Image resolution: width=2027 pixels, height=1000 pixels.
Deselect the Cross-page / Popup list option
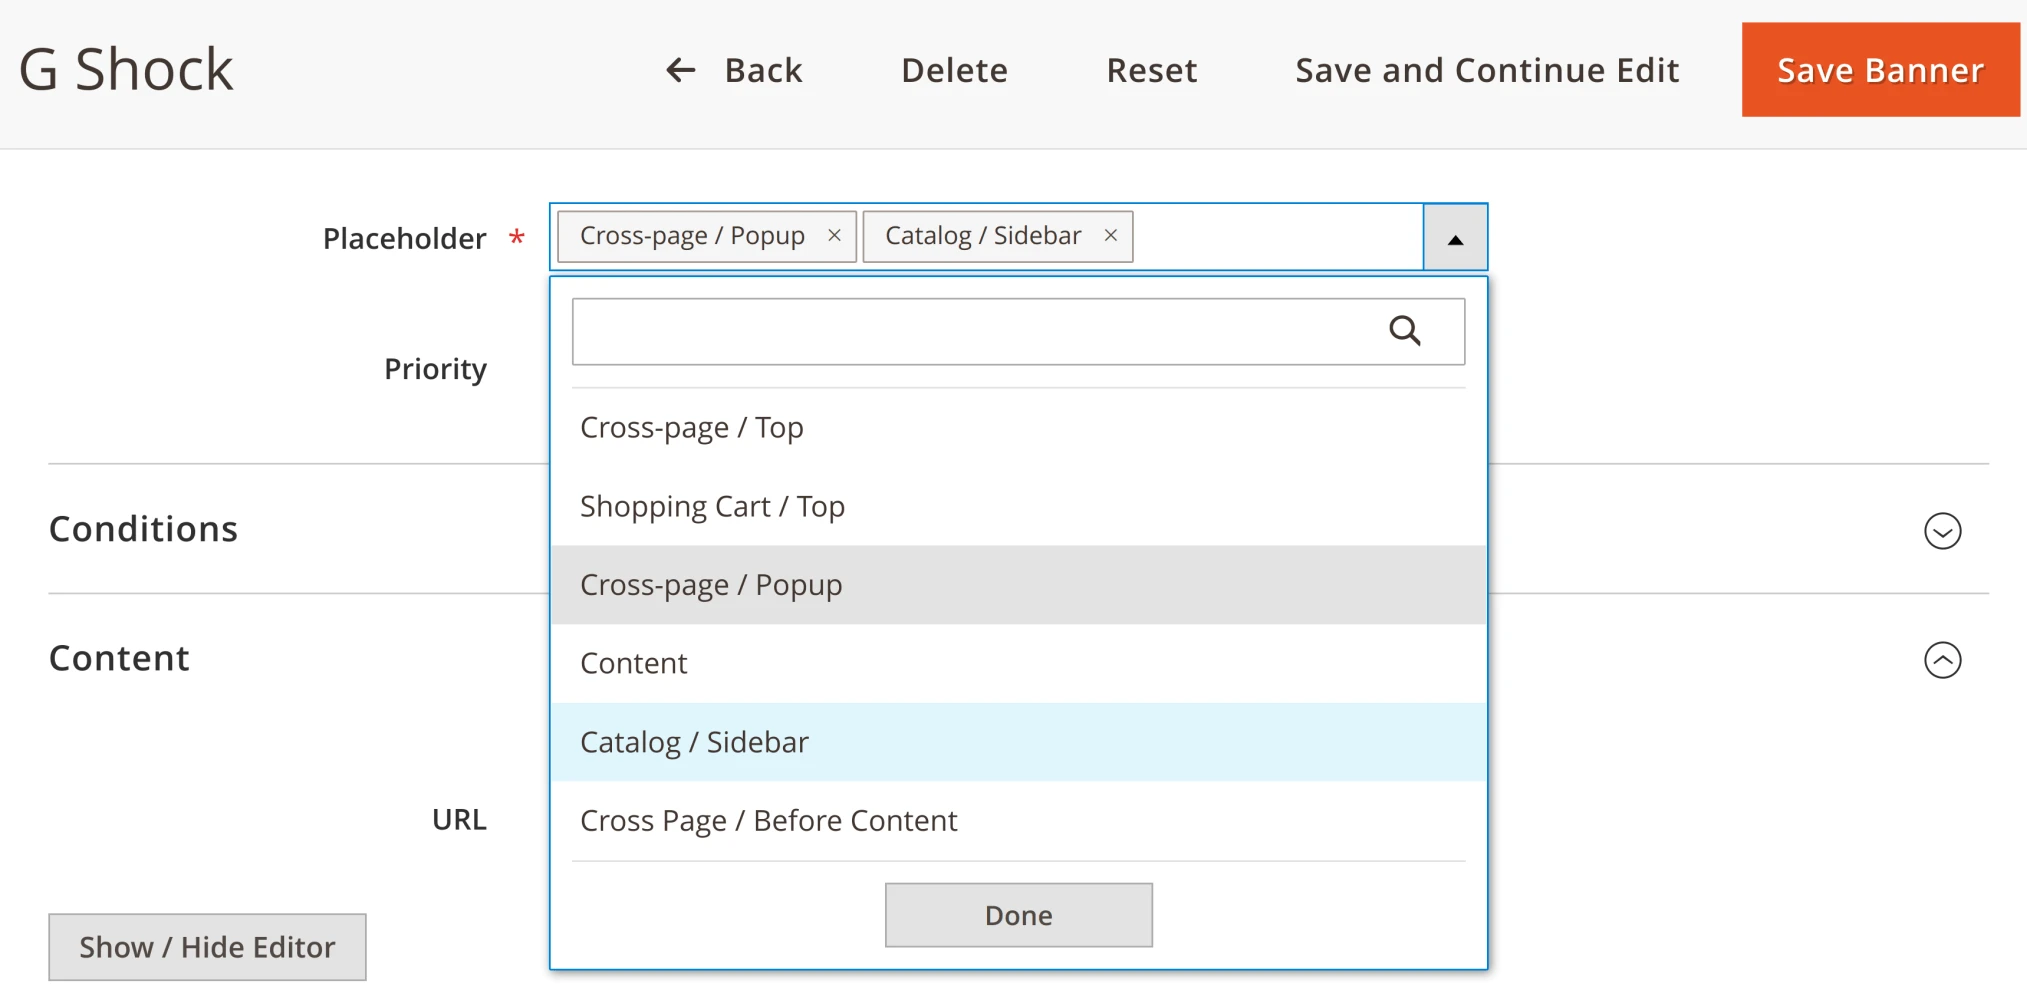711,584
